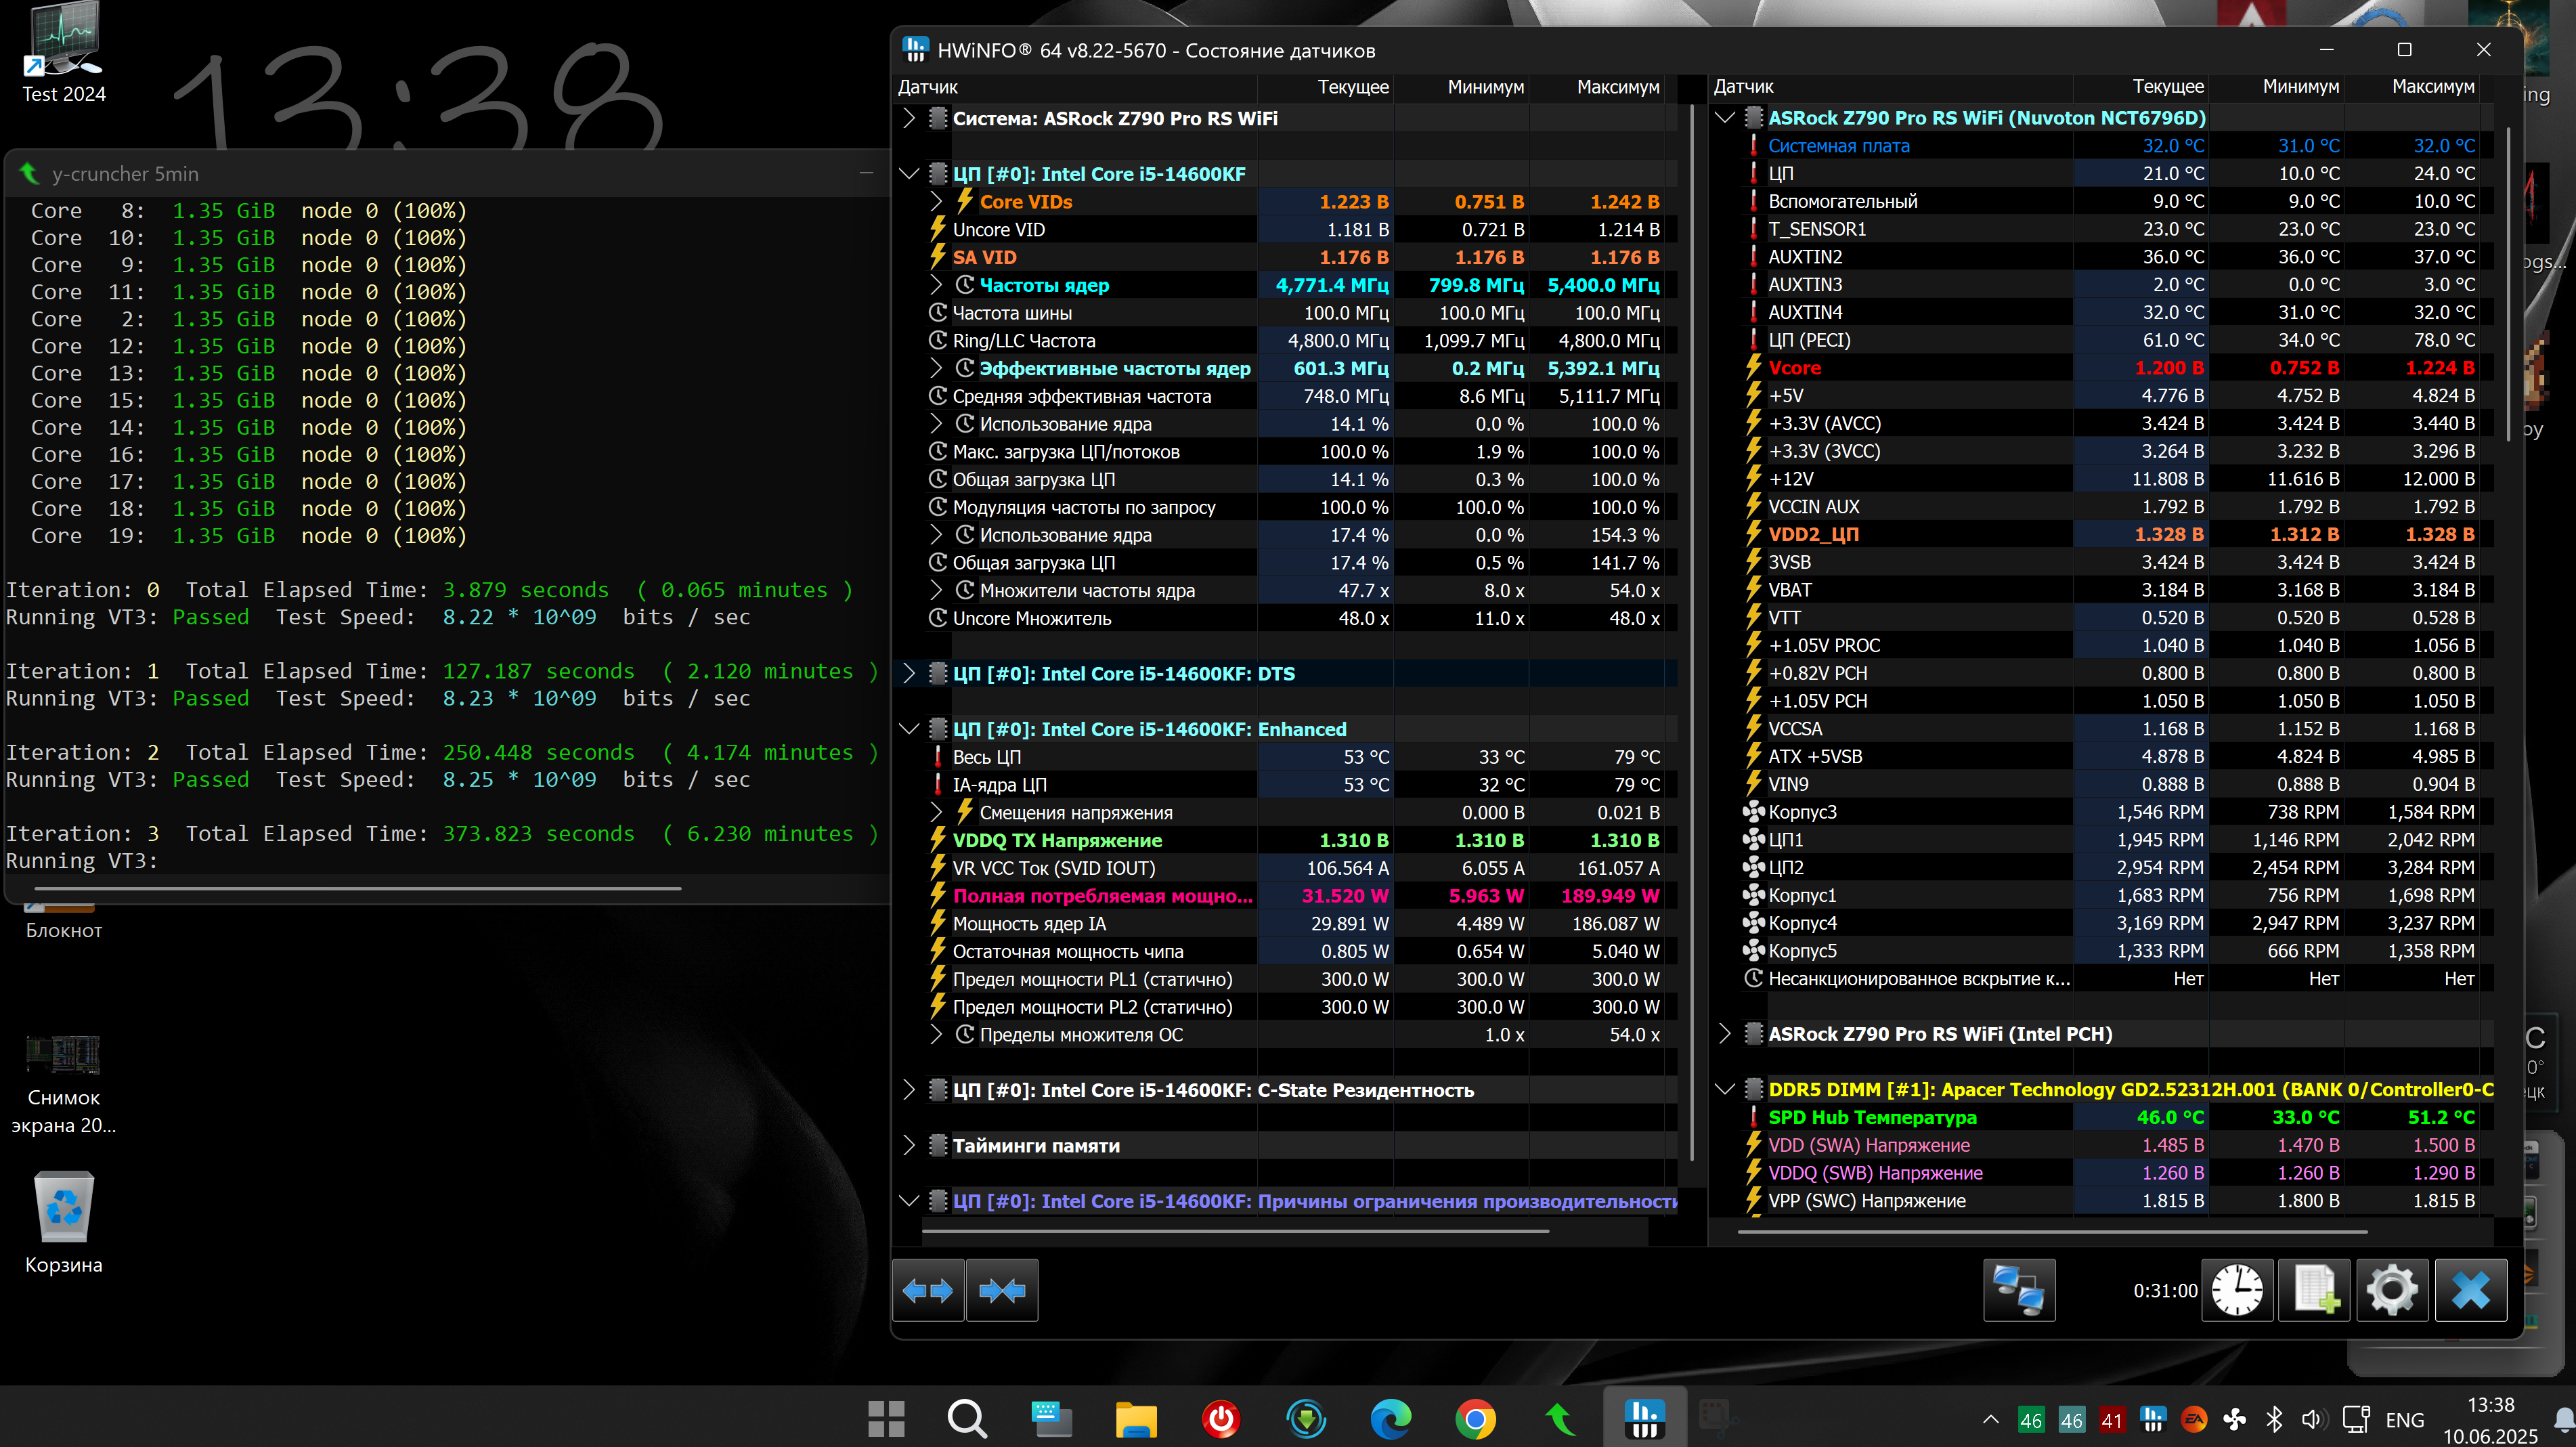Image resolution: width=2576 pixels, height=1447 pixels.
Task: Expand the DTS sensor group
Action: 908,674
